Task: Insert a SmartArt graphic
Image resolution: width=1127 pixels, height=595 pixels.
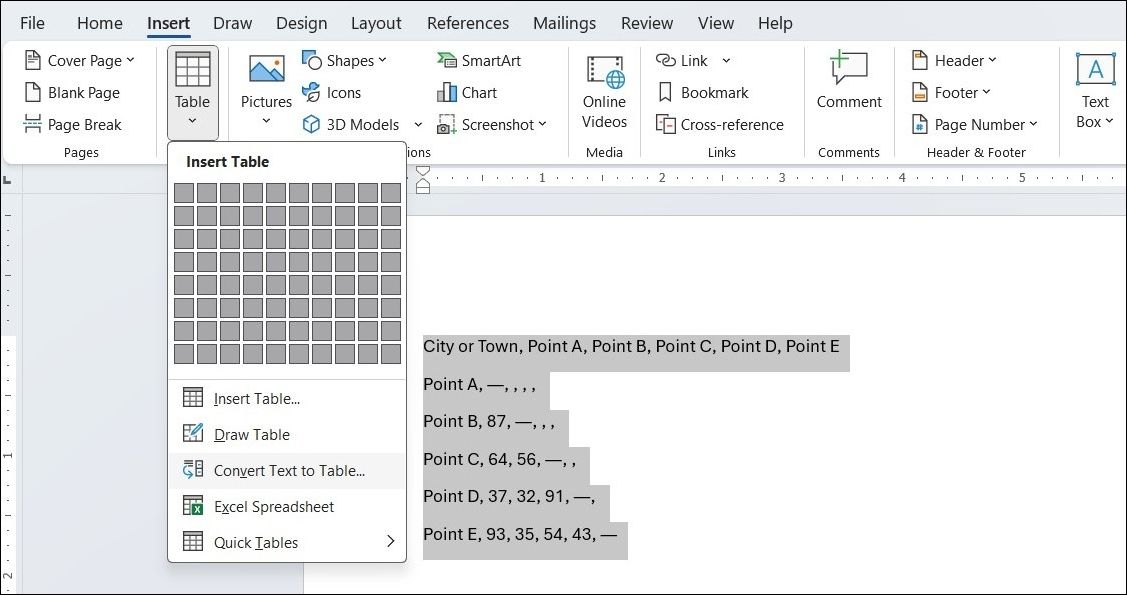Action: [478, 60]
